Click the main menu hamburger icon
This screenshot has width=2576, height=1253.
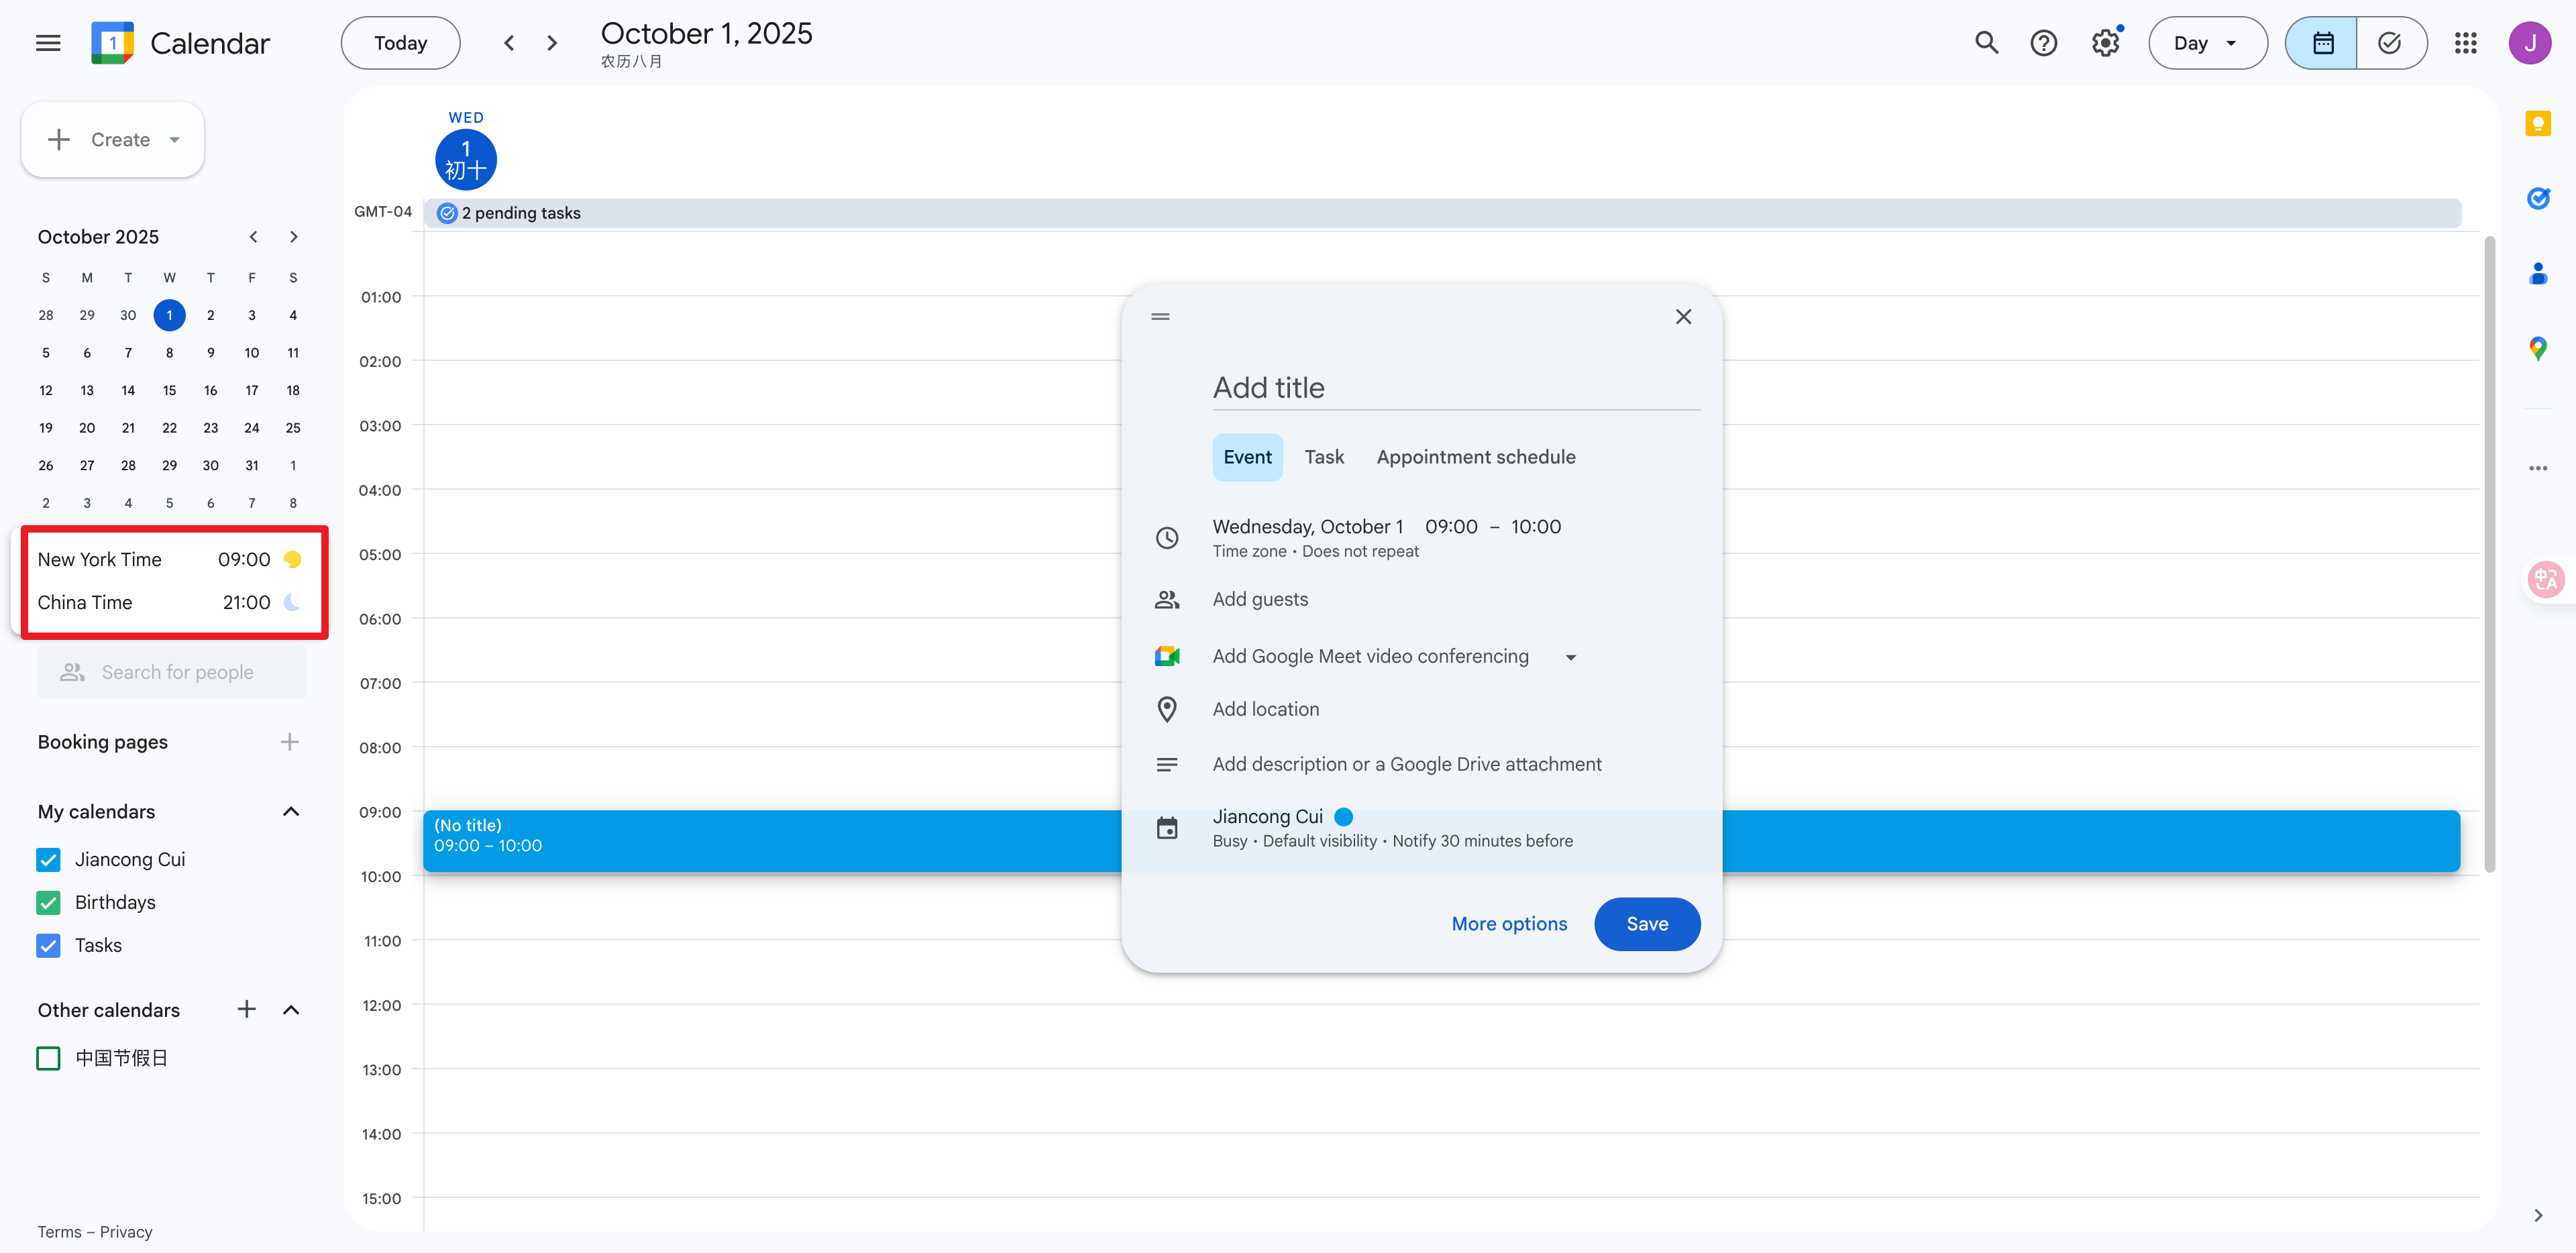tap(48, 43)
